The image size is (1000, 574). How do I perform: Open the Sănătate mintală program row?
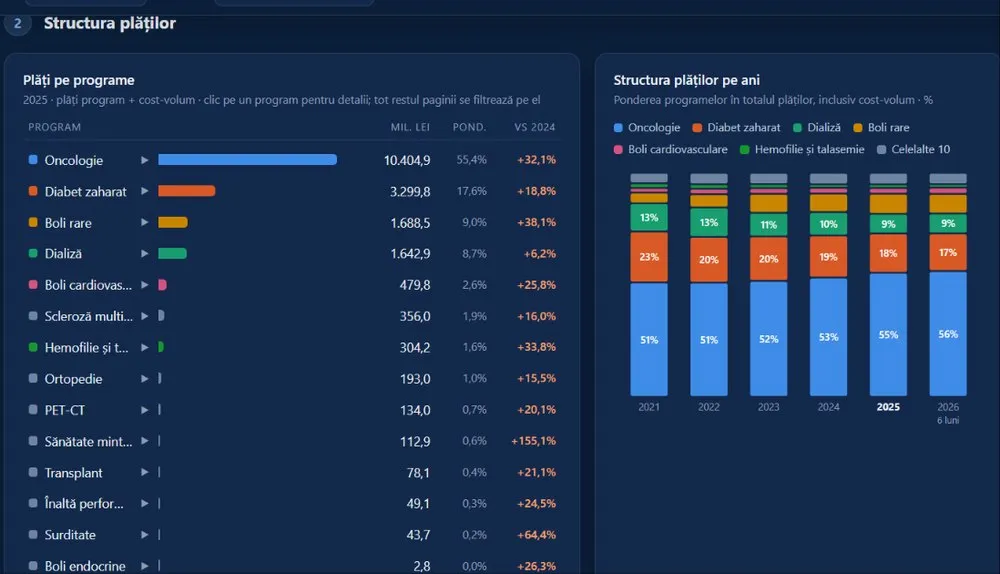point(292,441)
